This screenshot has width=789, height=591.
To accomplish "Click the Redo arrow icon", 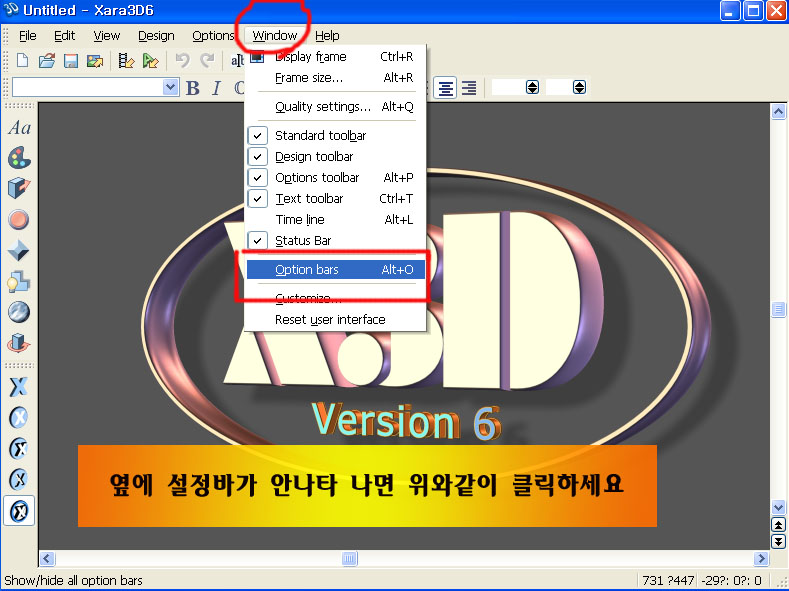I will pyautogui.click(x=207, y=61).
